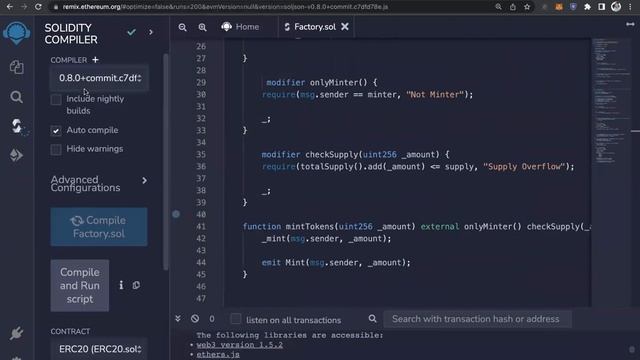Open the compiler version 0.8.0 dropdown
Screen dimensions: 640x360
coord(100,78)
